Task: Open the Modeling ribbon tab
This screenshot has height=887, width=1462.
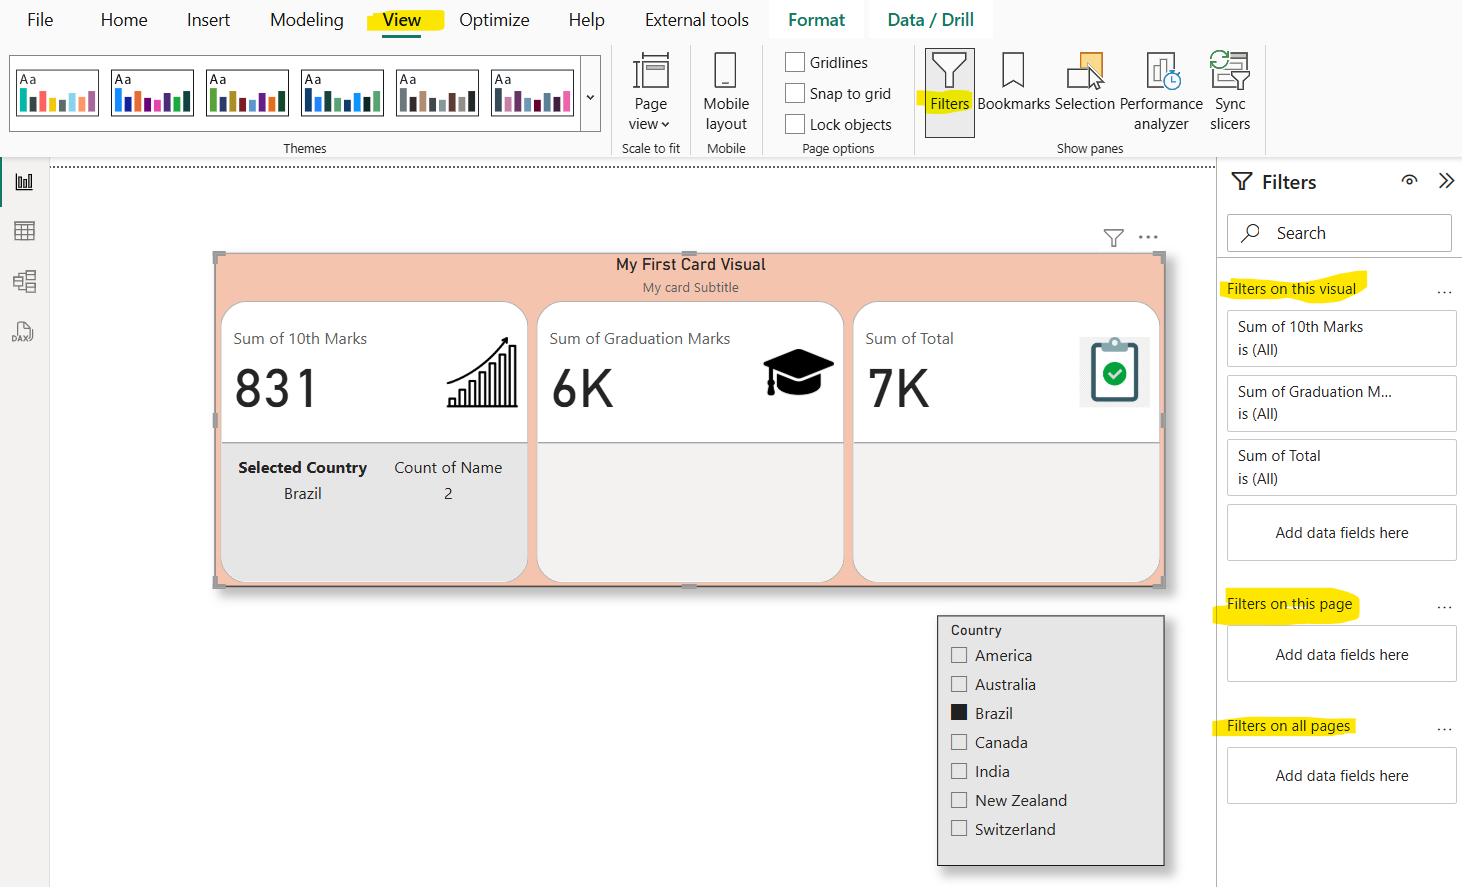Action: [x=306, y=20]
